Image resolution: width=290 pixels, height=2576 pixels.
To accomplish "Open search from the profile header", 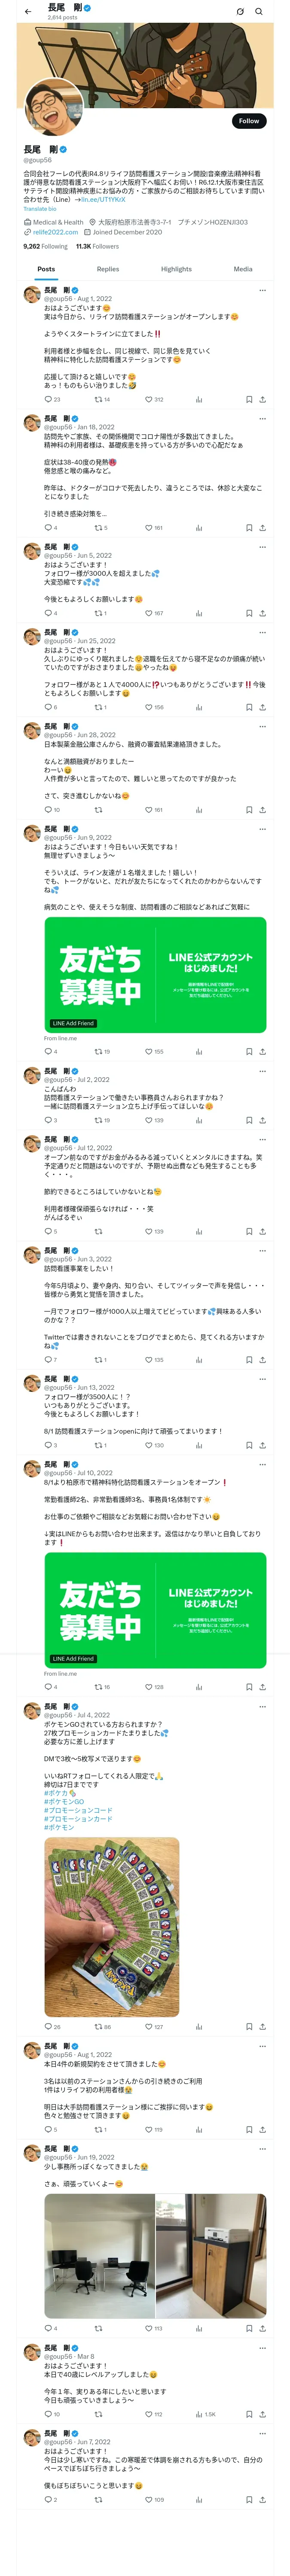I will [x=259, y=12].
